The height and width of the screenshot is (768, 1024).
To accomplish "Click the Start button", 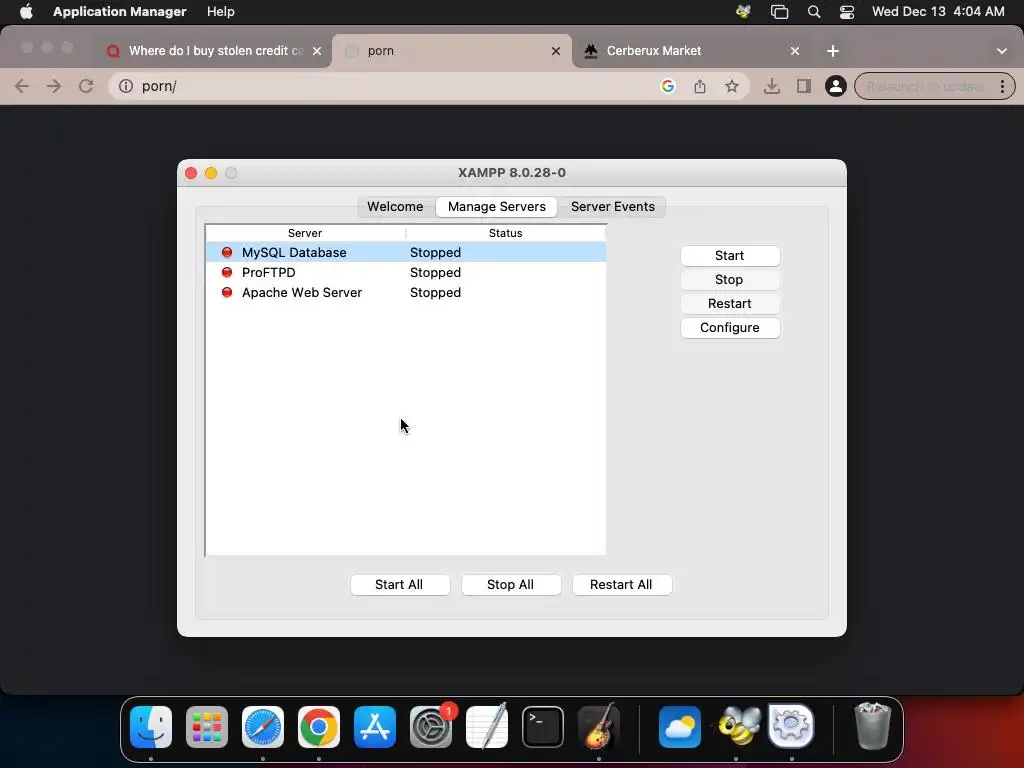I will point(729,255).
